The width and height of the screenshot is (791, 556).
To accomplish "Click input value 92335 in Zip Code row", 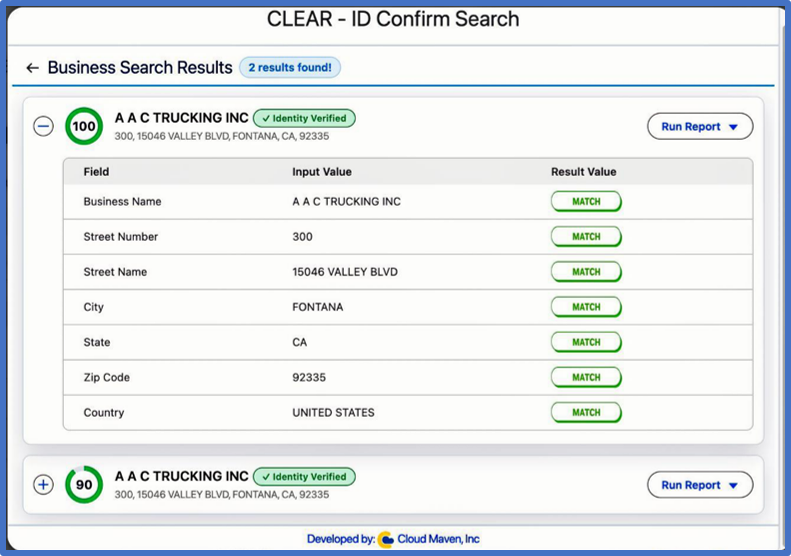I will click(309, 377).
